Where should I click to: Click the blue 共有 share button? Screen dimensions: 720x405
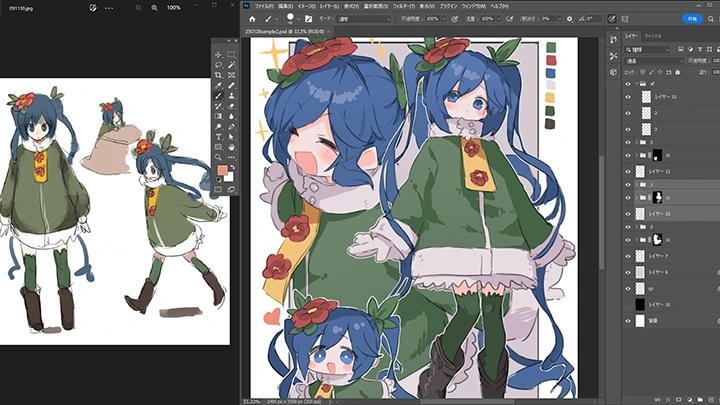692,19
